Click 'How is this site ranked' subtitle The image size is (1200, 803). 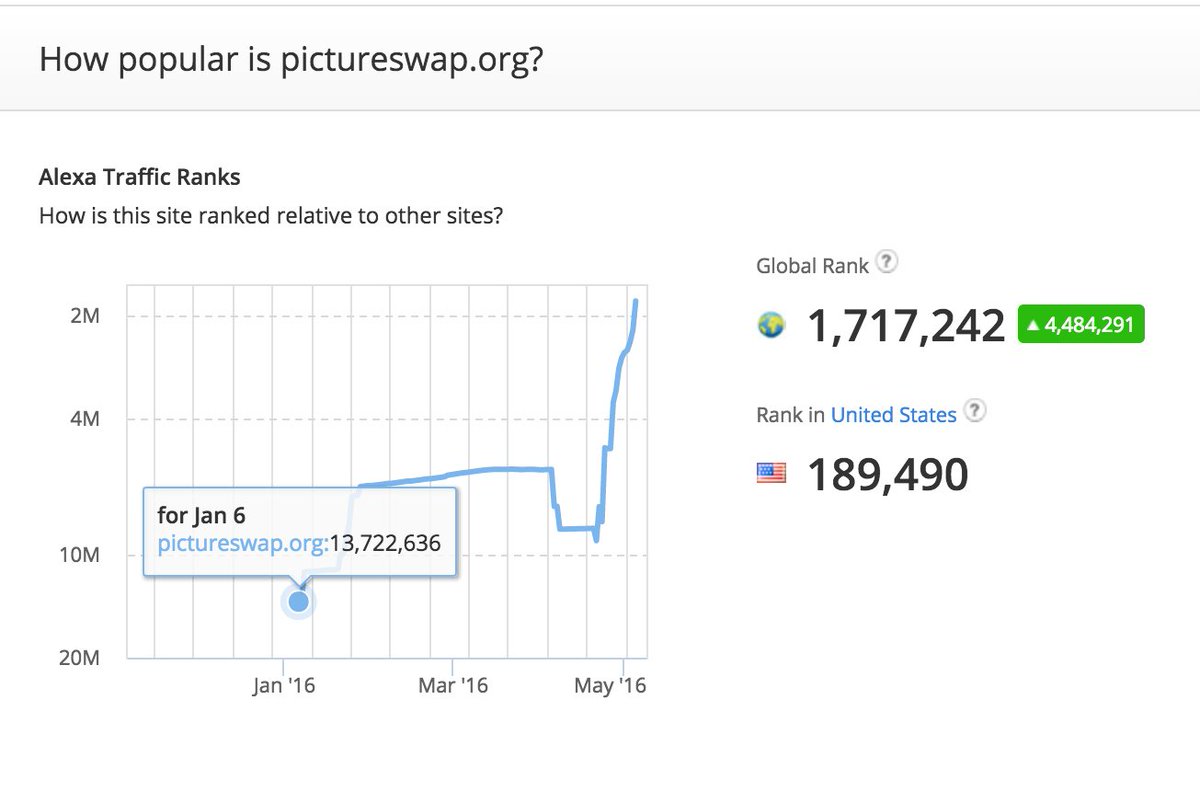tap(270, 215)
